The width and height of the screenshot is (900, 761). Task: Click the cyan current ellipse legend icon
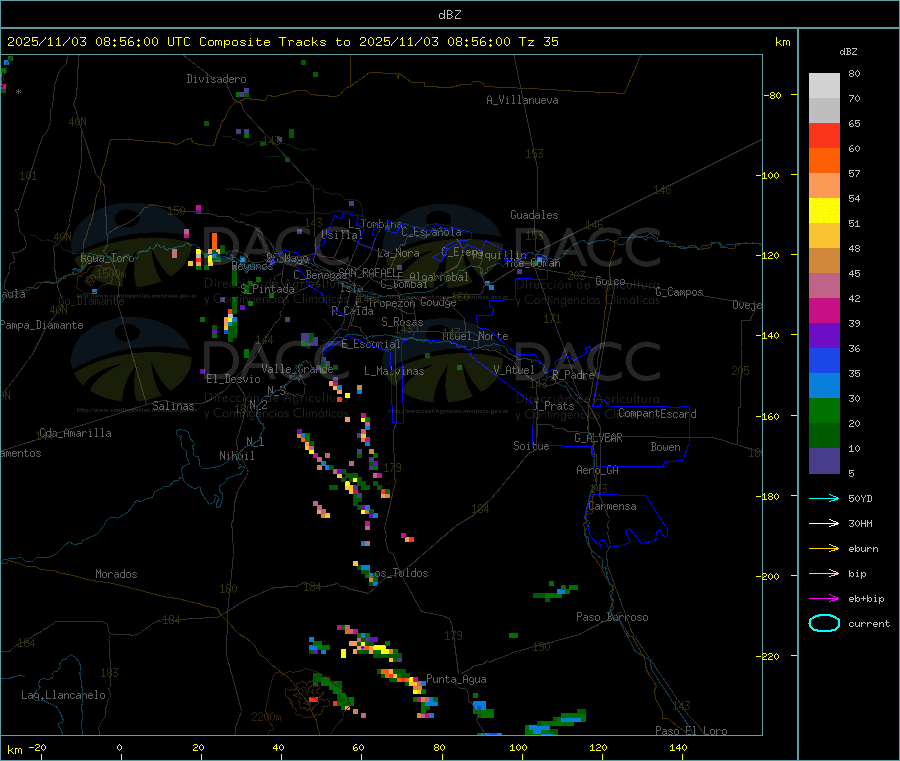[x=824, y=623]
